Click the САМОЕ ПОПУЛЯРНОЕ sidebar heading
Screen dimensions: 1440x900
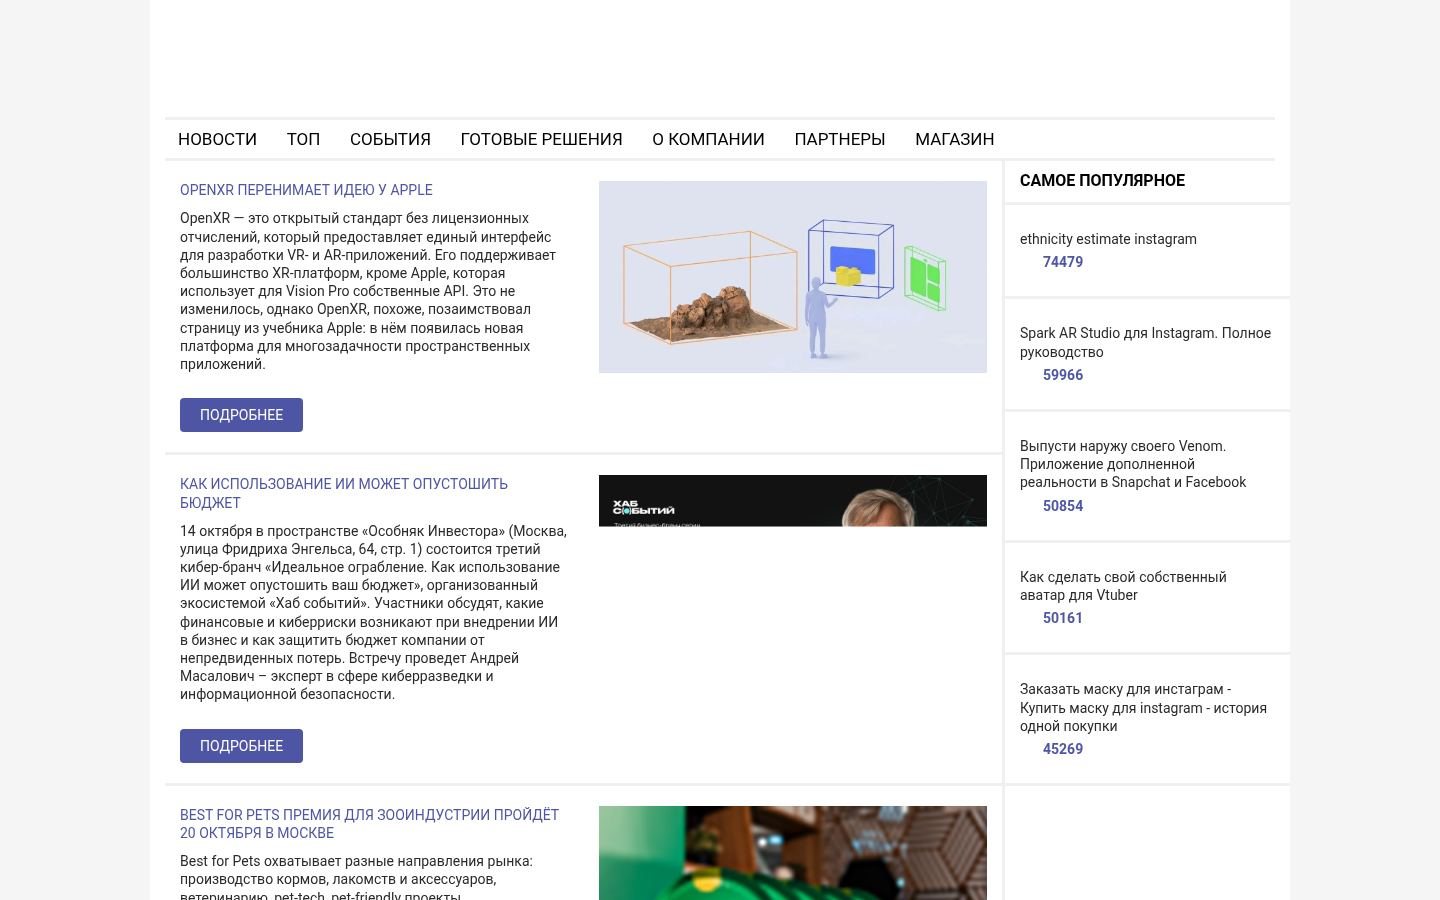[1102, 181]
